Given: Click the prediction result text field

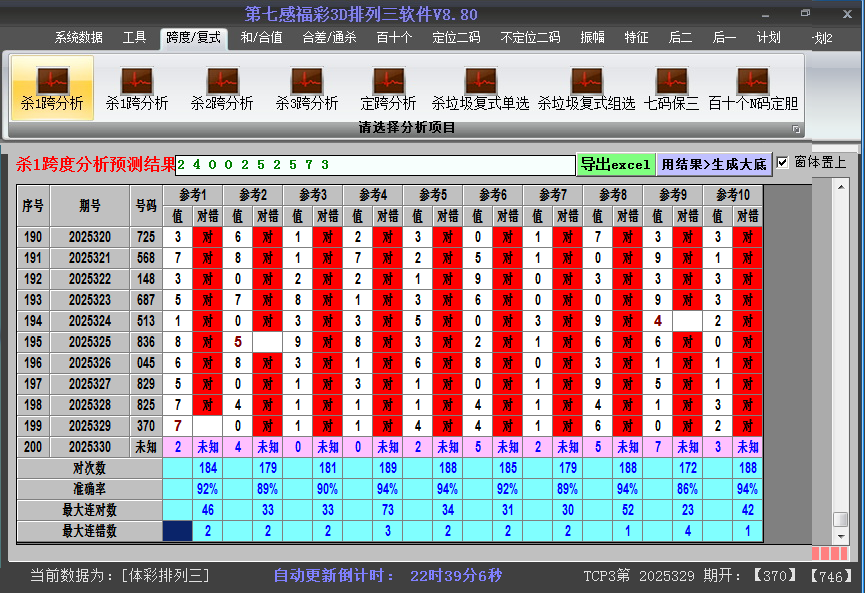Looking at the screenshot, I should click(375, 164).
